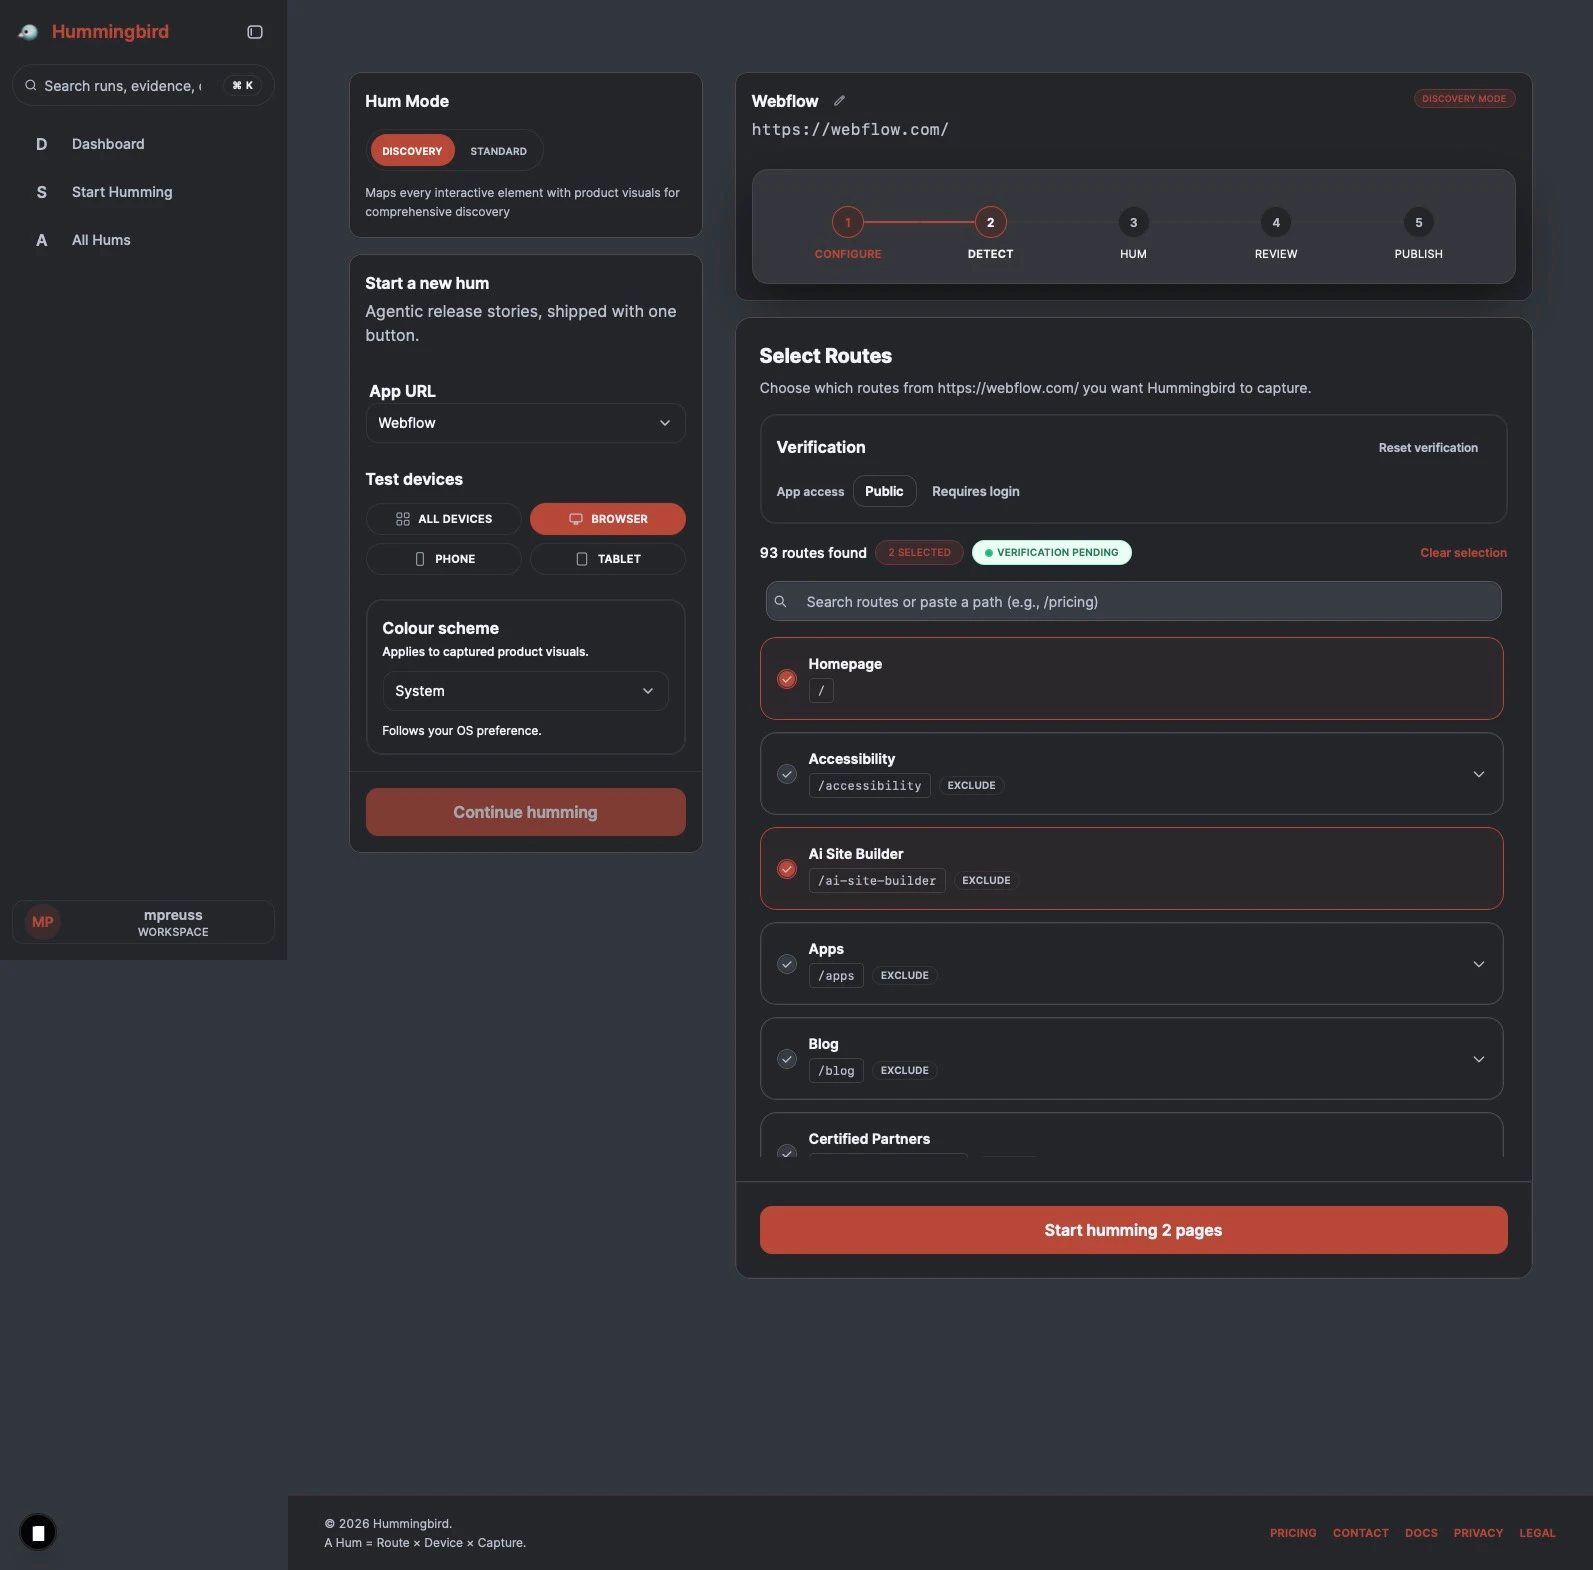
Task: Open Privacy footer link
Action: pyautogui.click(x=1478, y=1533)
